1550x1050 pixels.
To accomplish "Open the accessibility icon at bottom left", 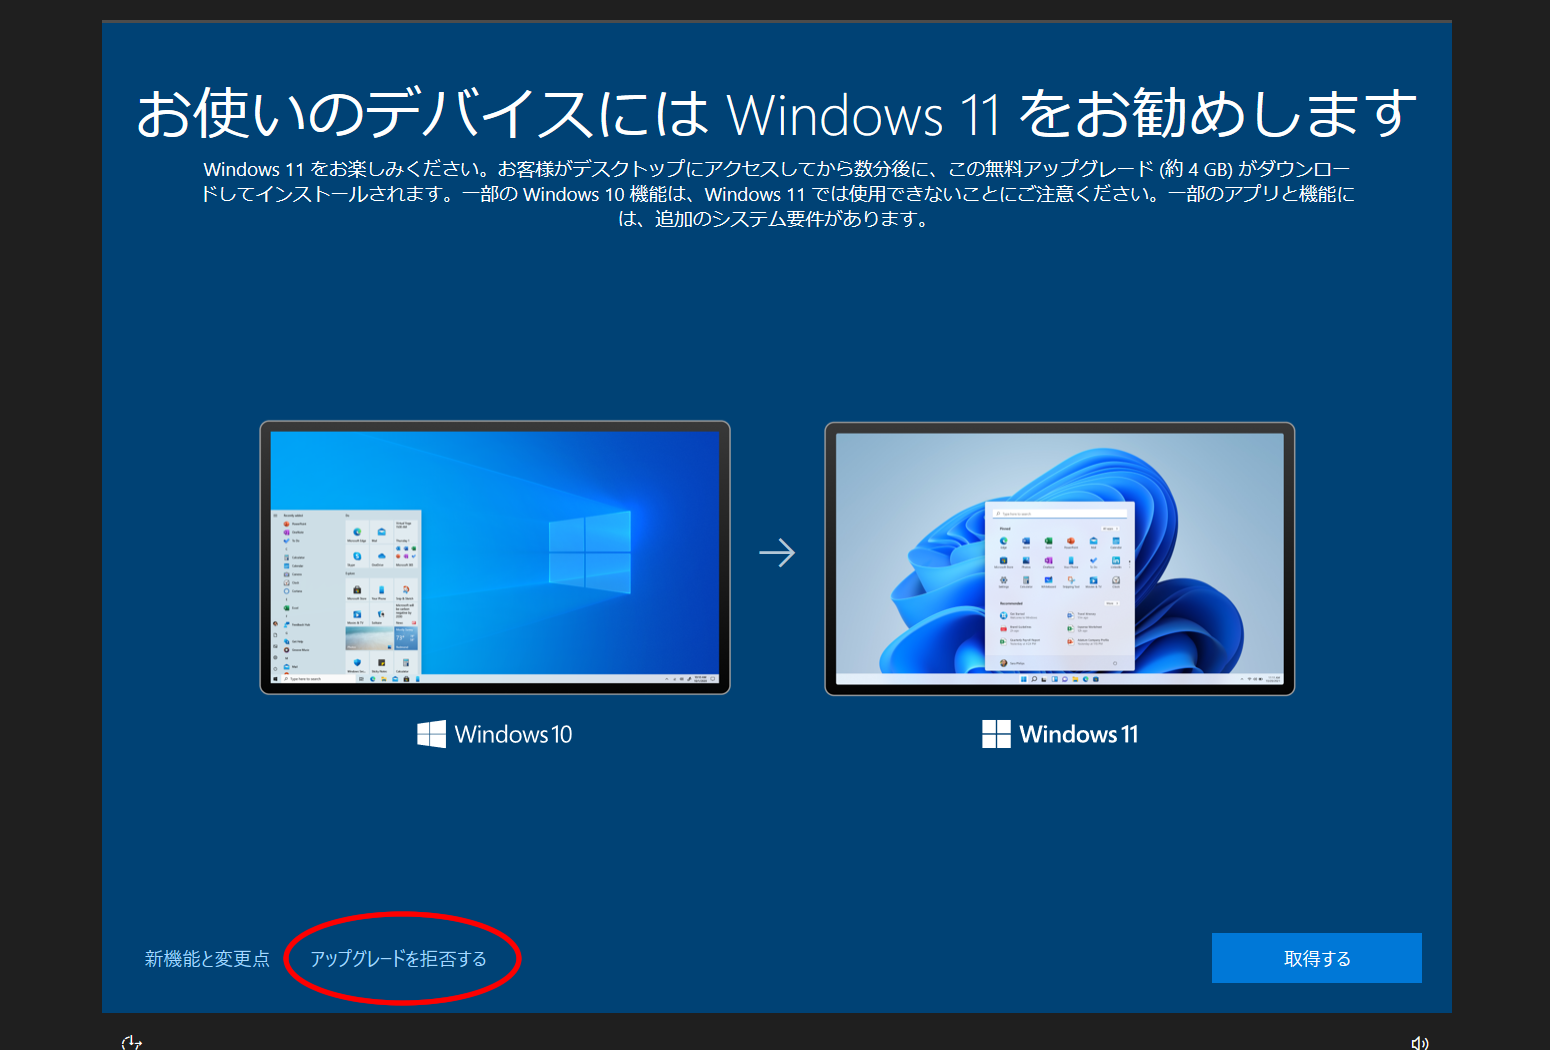I will point(131,1042).
